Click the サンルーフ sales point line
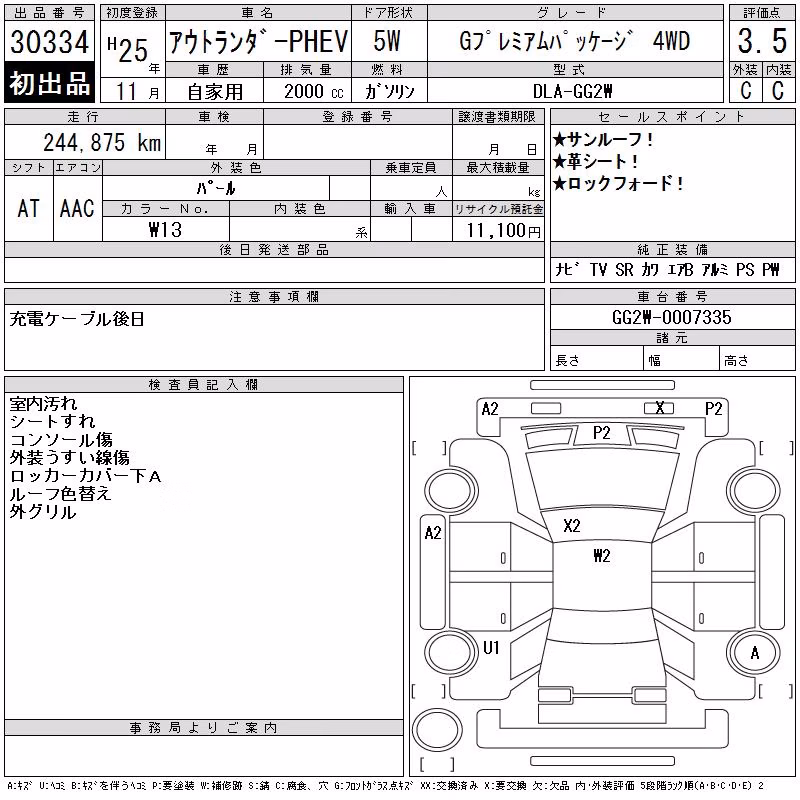800x800 pixels. coord(603,139)
